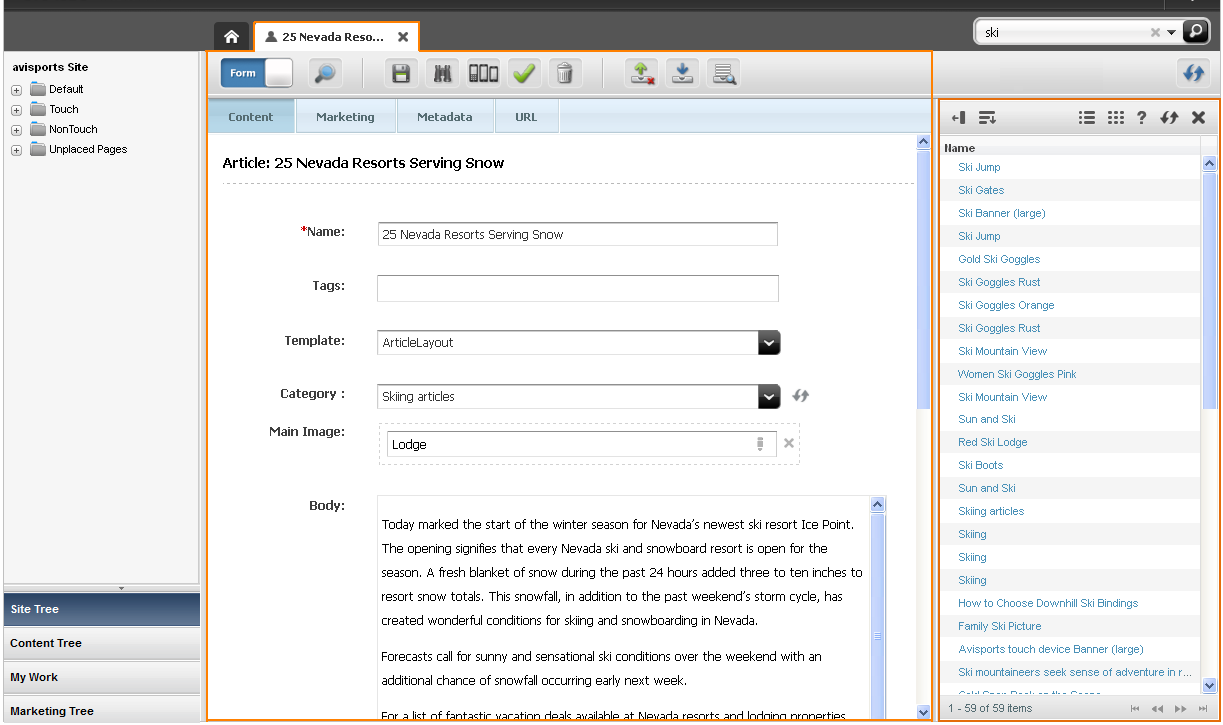Open the multi-device preview icon
1223x725 pixels.
(x=483, y=73)
